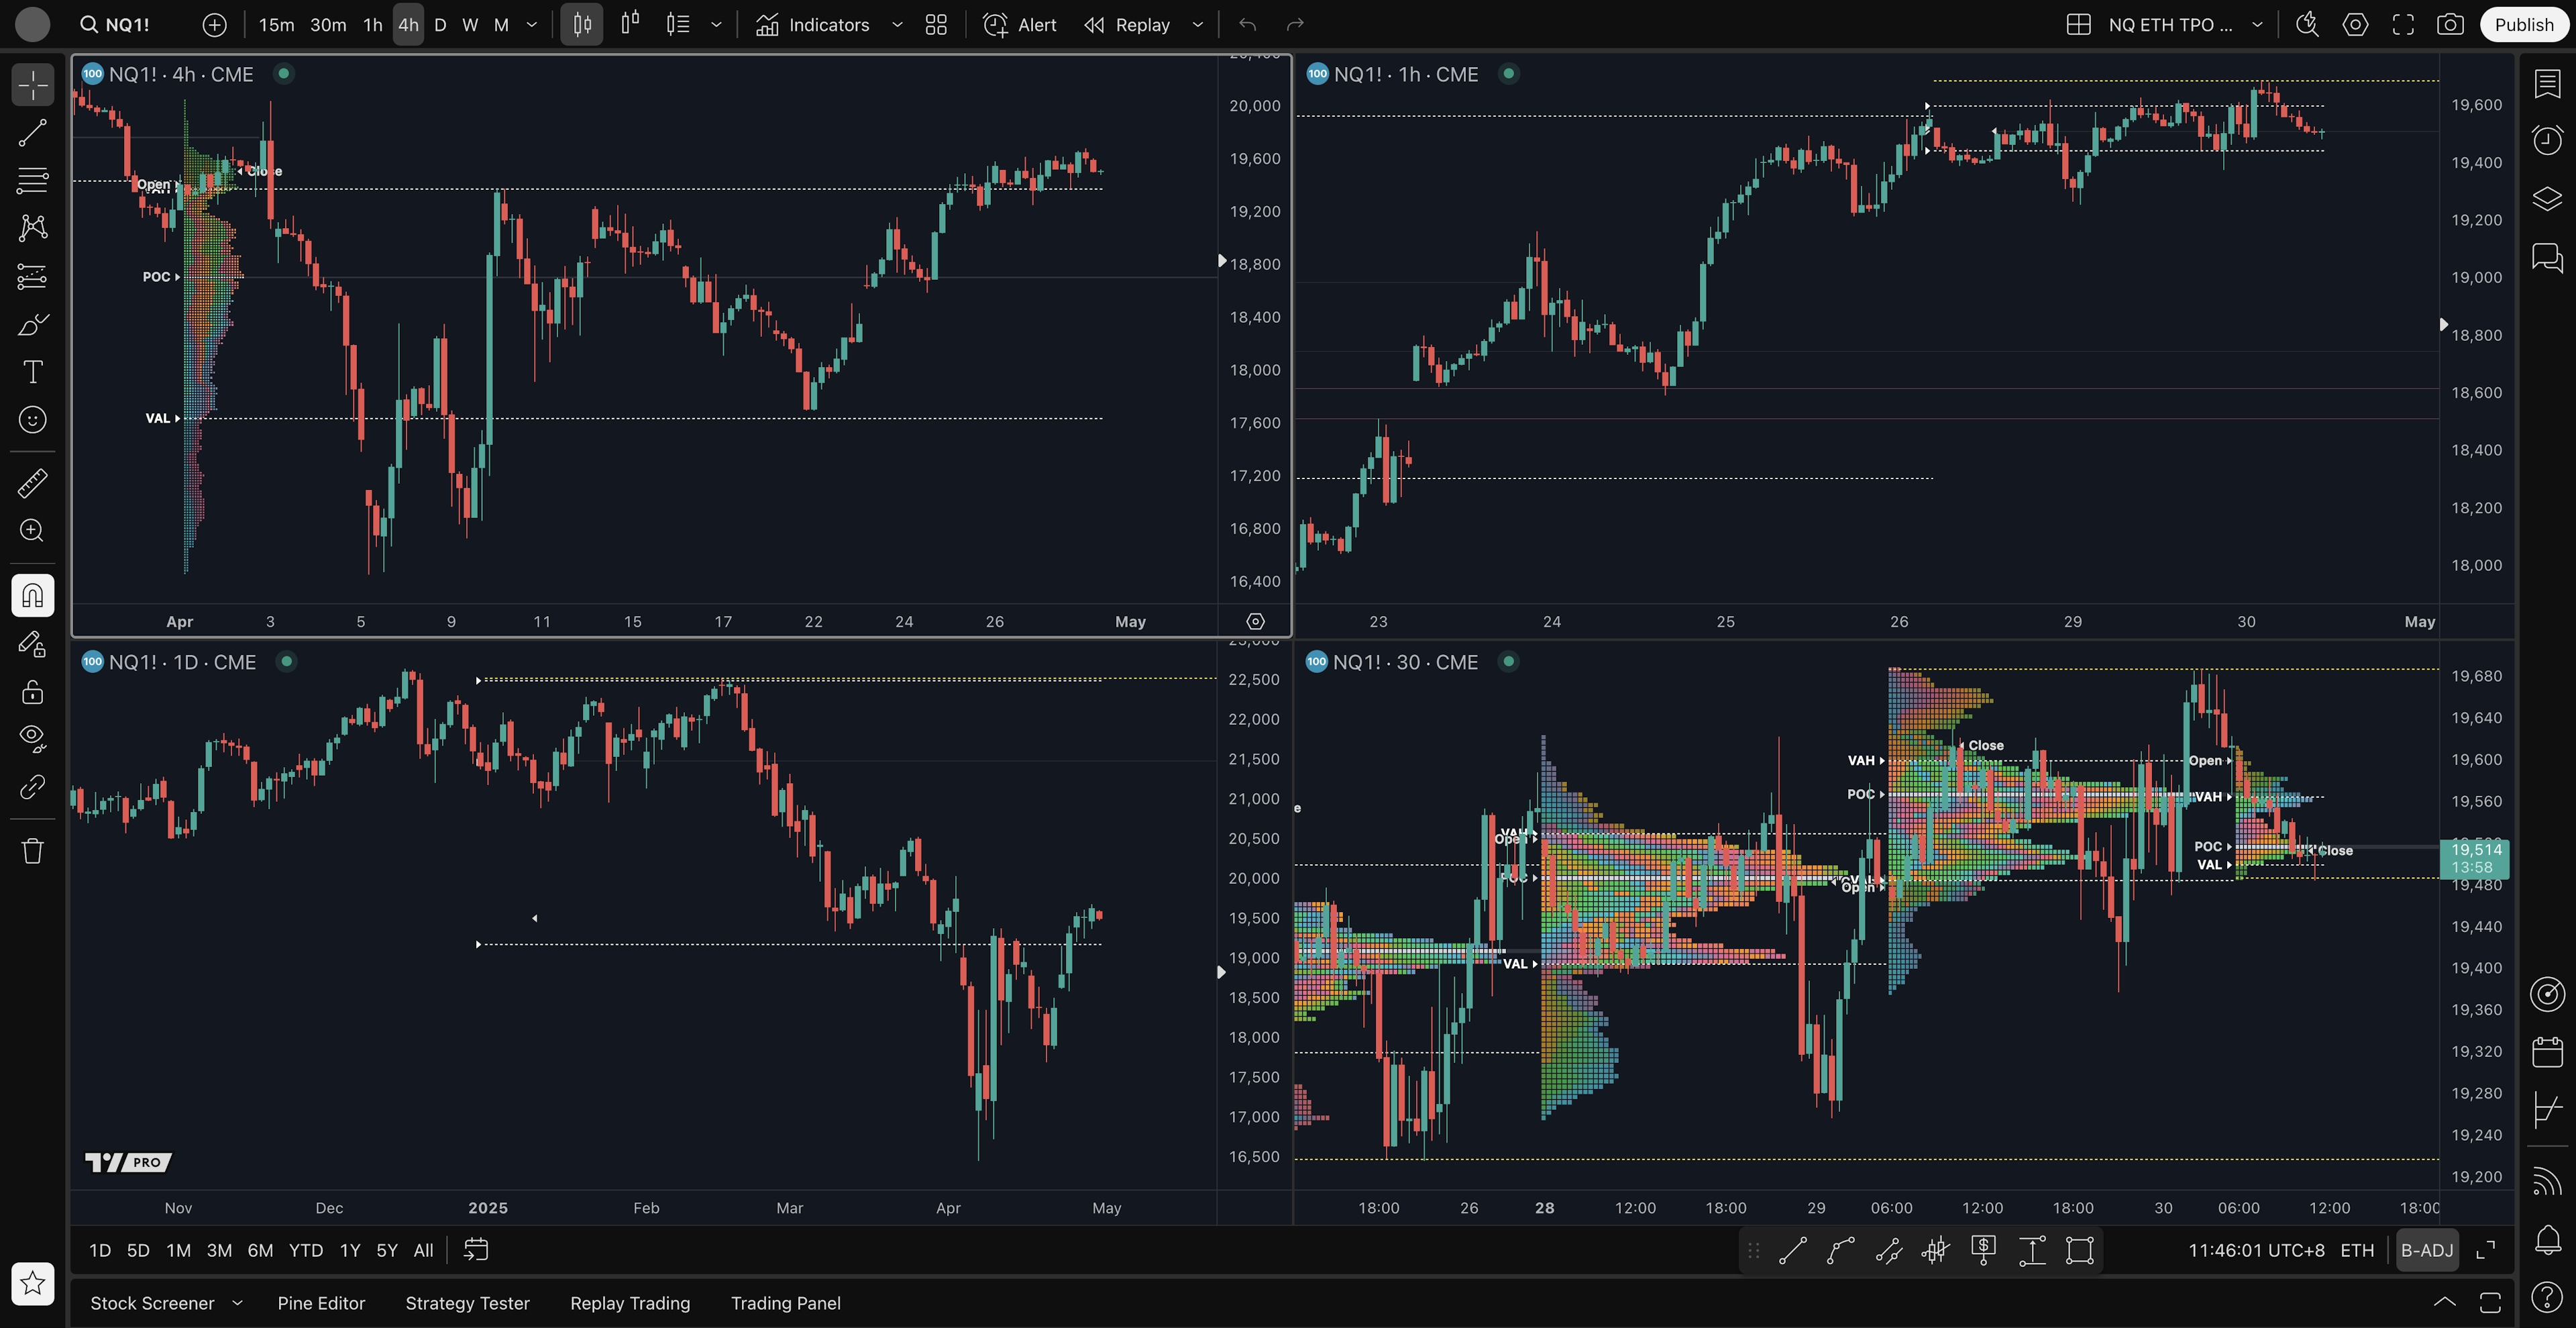The height and width of the screenshot is (1328, 2576).
Task: Open the camera snapshot icon
Action: click(2450, 25)
